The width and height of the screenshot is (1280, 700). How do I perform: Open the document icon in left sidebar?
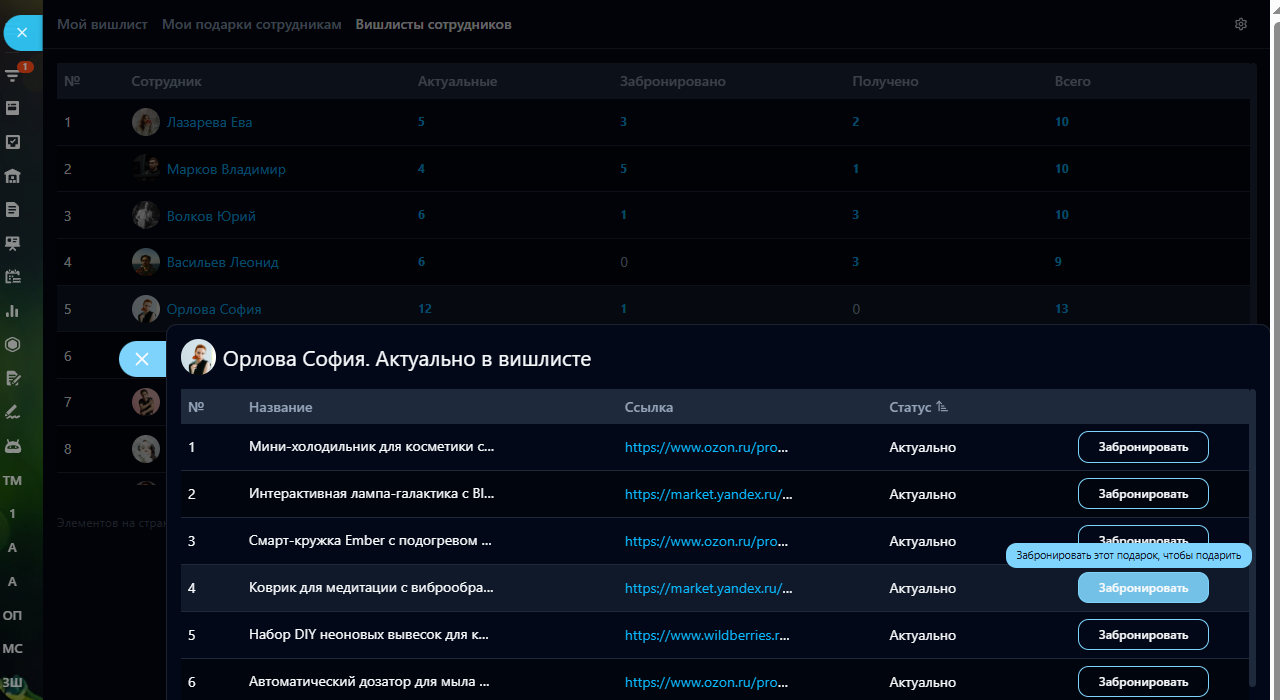13,209
